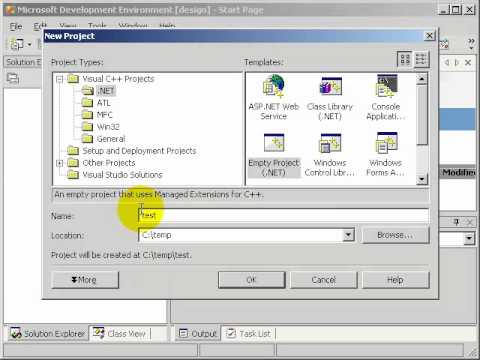The height and width of the screenshot is (360, 480).
Task: Expand the Other Projects tree node
Action: tap(60, 163)
